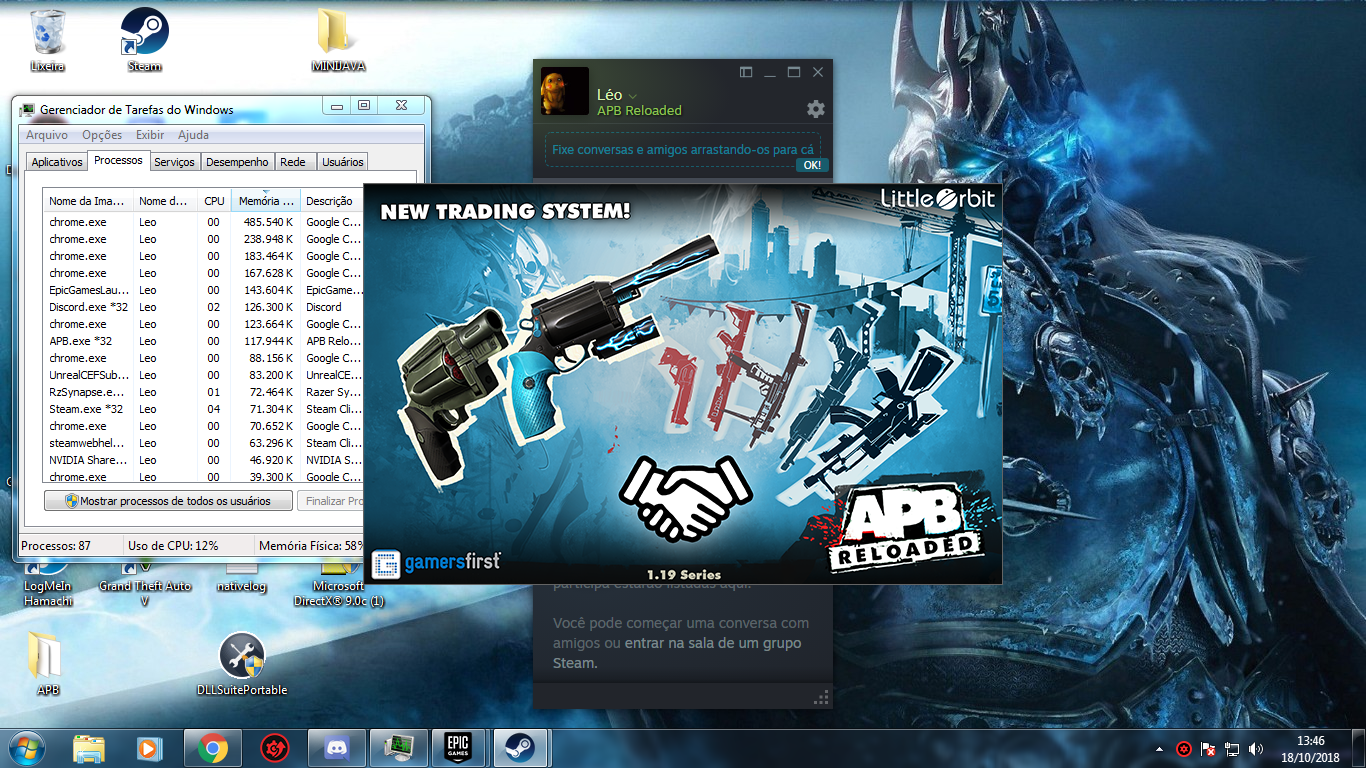Select the DLLSuitePortable desktop icon
Screen dimensions: 1366x768
[242, 663]
